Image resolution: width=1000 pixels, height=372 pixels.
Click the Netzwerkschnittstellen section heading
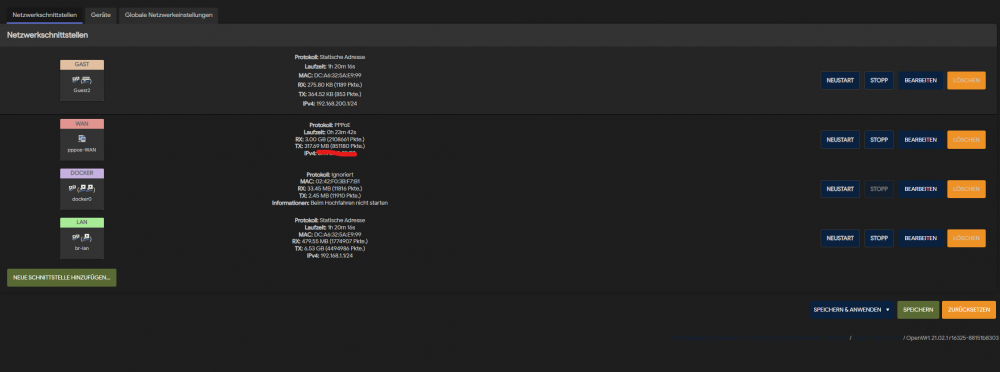[47, 35]
